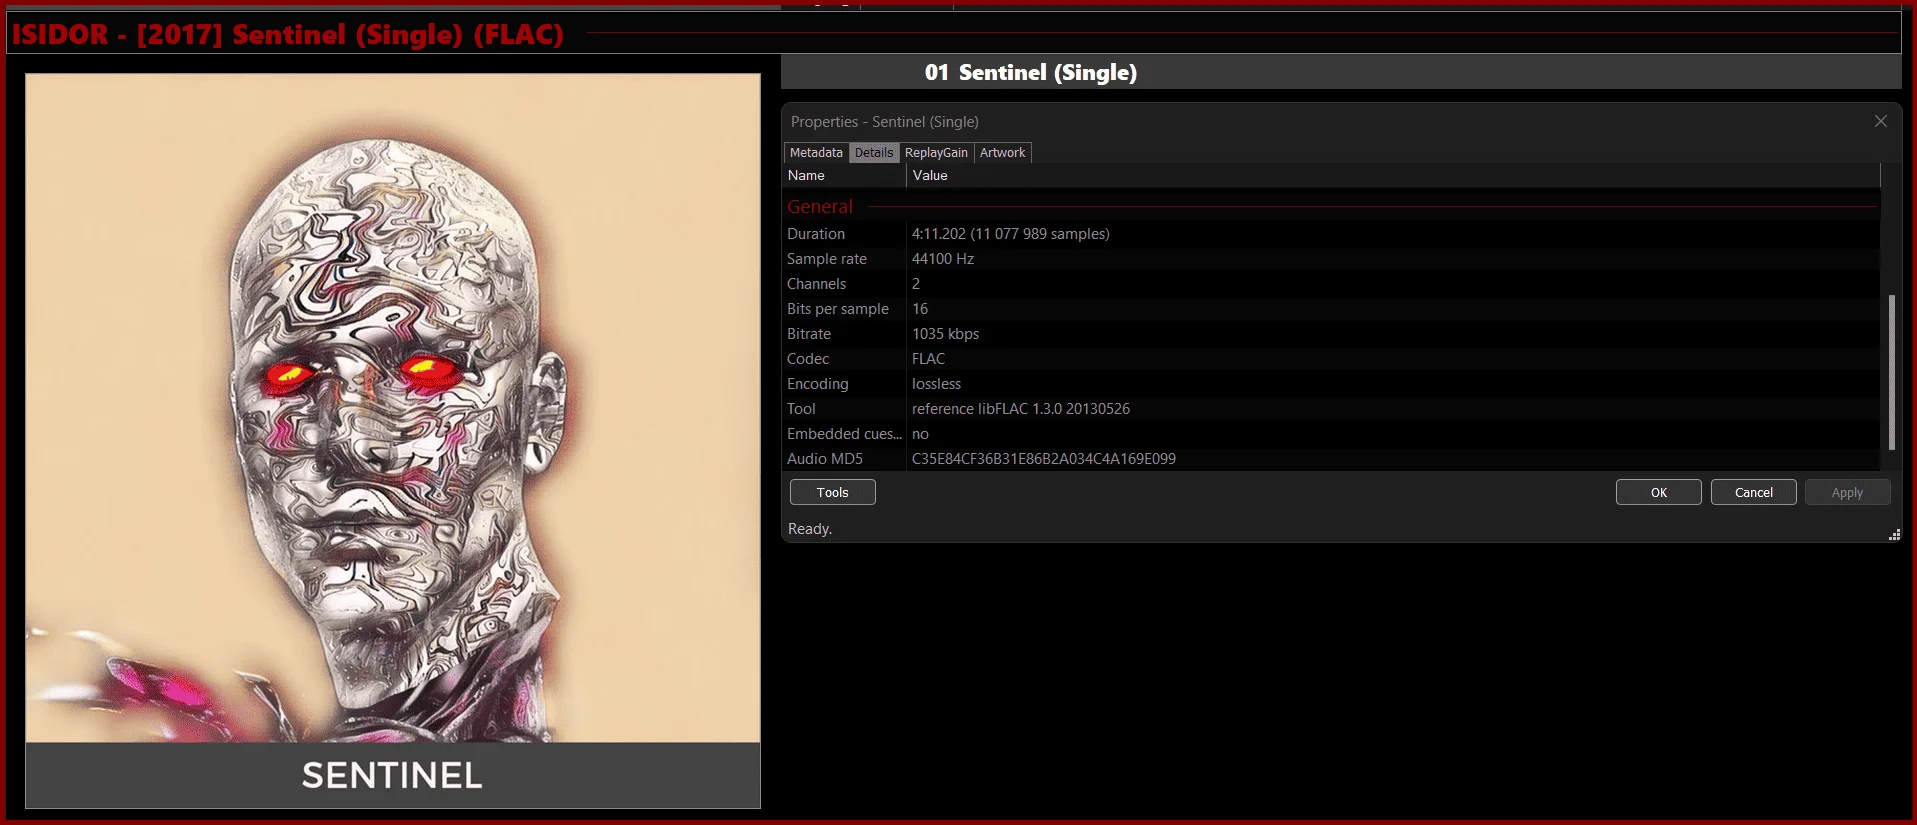Image resolution: width=1917 pixels, height=825 pixels.
Task: Select the Embedded cues... row
Action: click(1331, 433)
